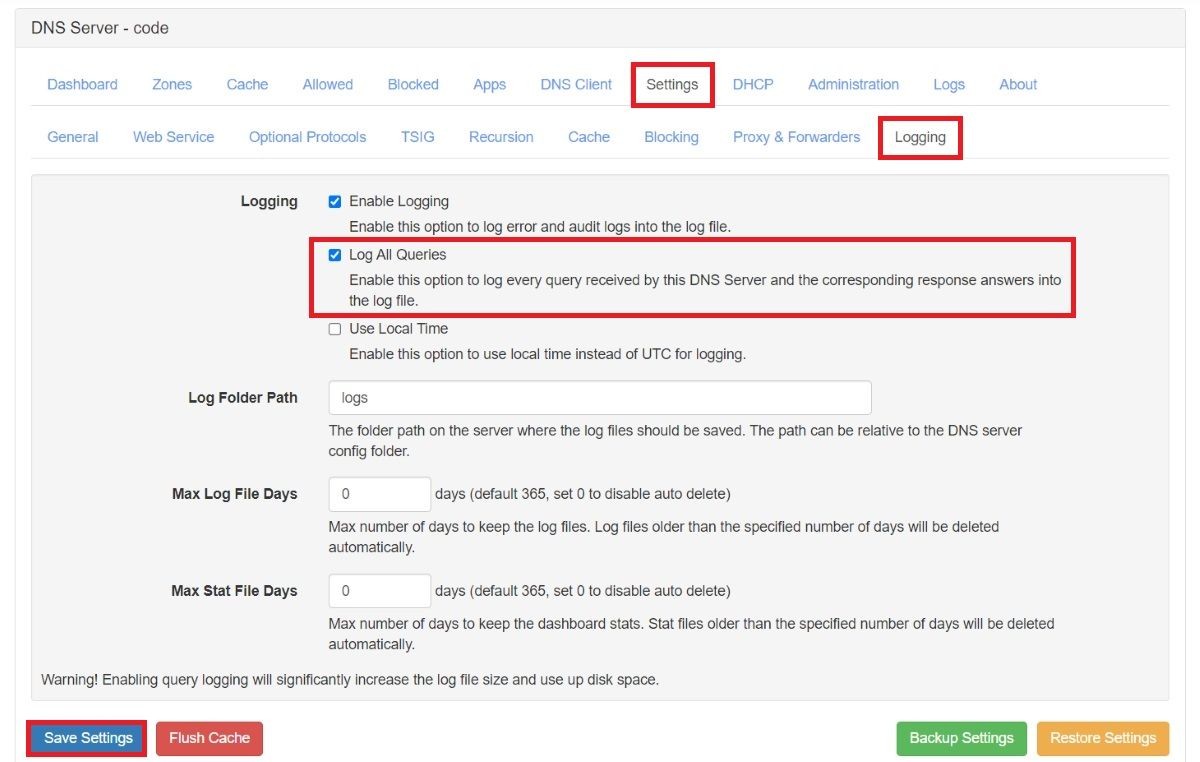Image resolution: width=1200 pixels, height=762 pixels.
Task: Uncheck the Log All Queries option
Action: point(335,255)
